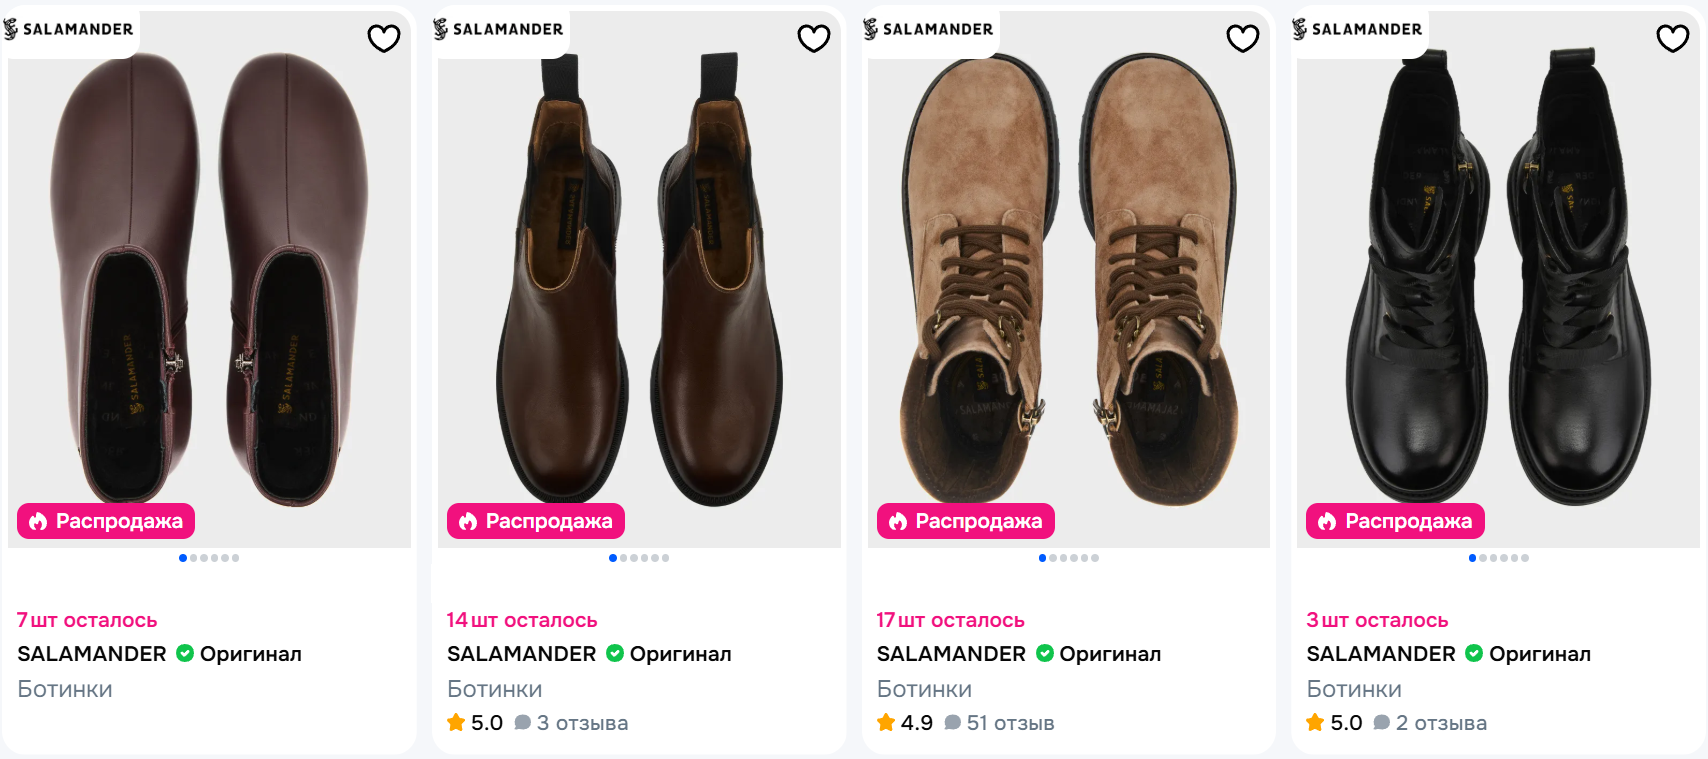Add burgundy ankle boots to favorites

(384, 38)
